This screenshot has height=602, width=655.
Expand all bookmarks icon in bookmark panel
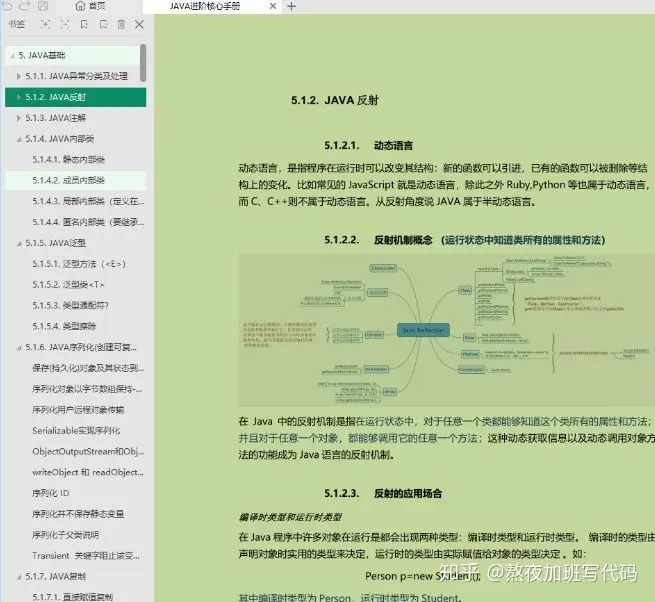45,25
